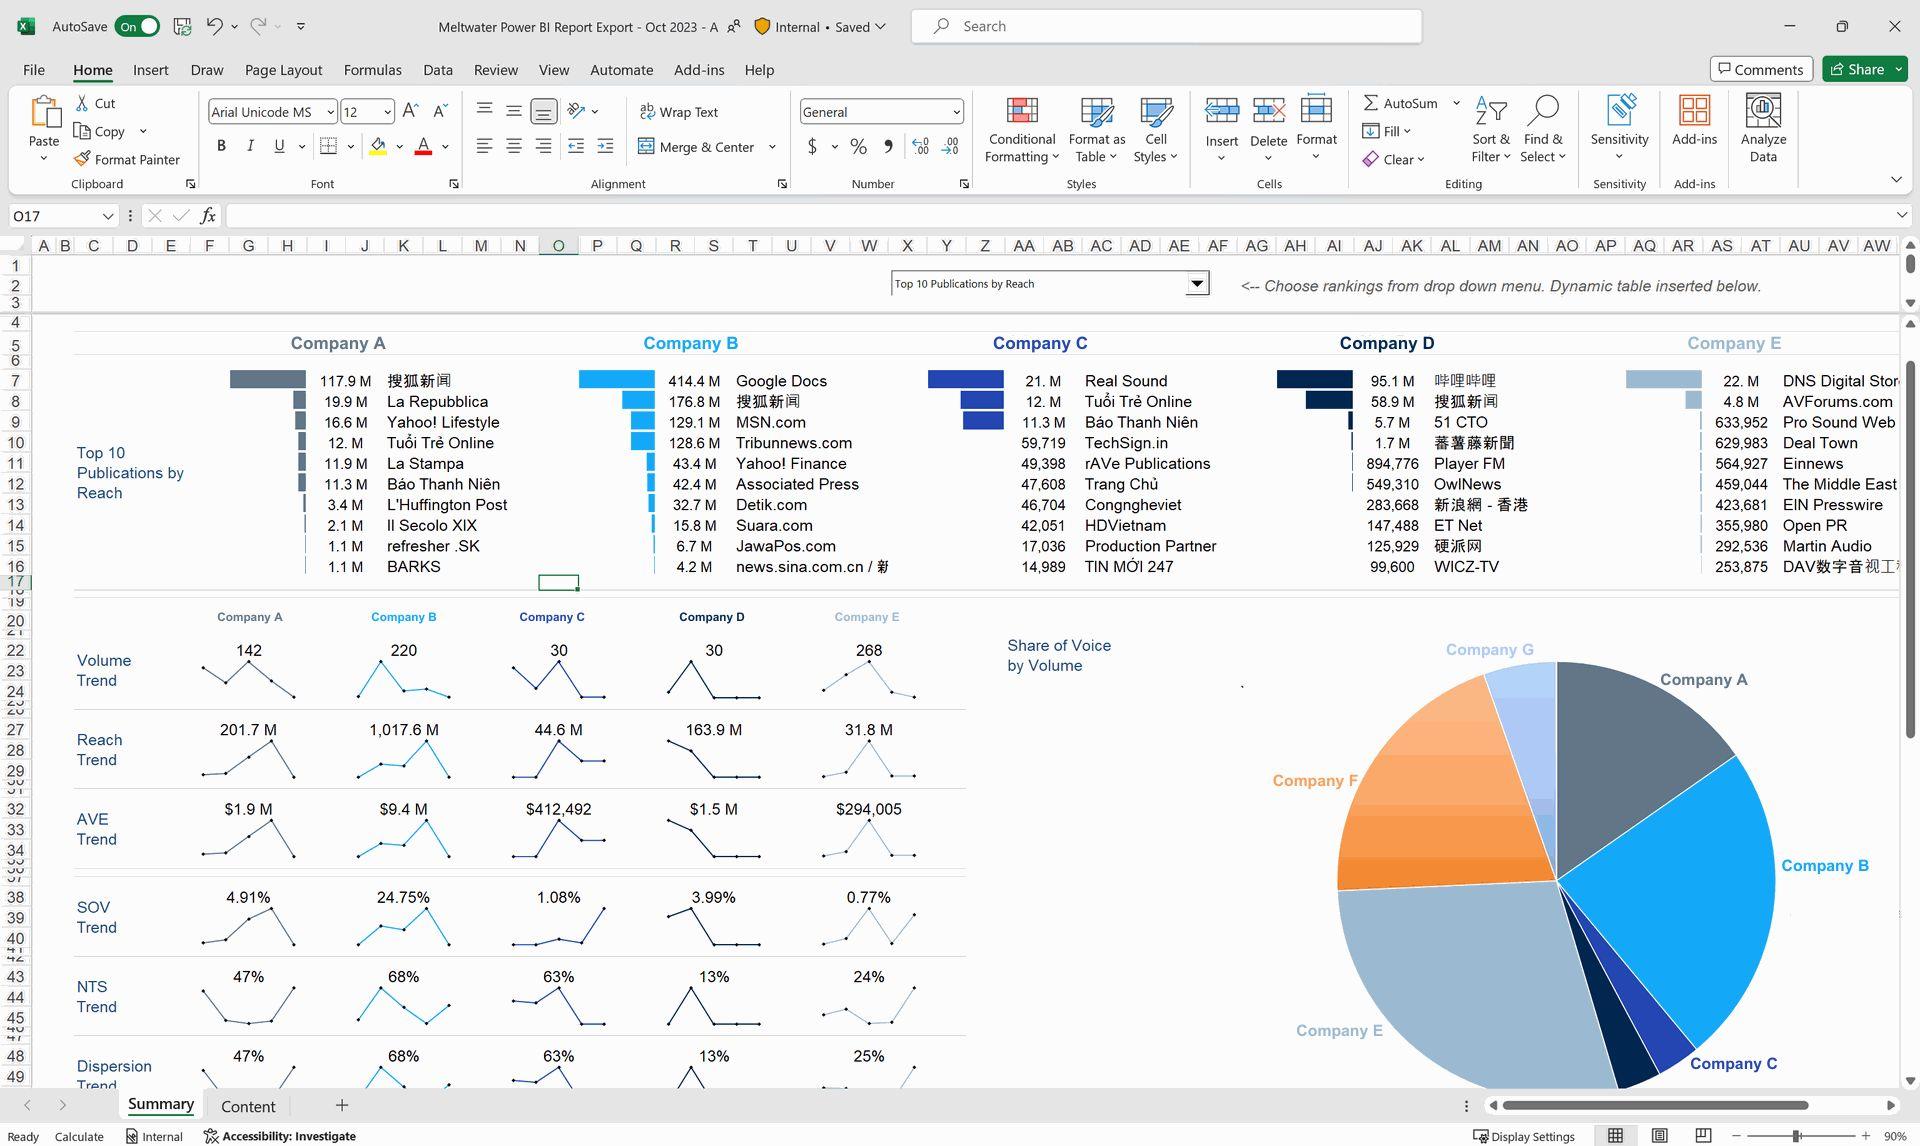Apply the red Font Color
The width and height of the screenshot is (1920, 1146).
click(x=423, y=146)
